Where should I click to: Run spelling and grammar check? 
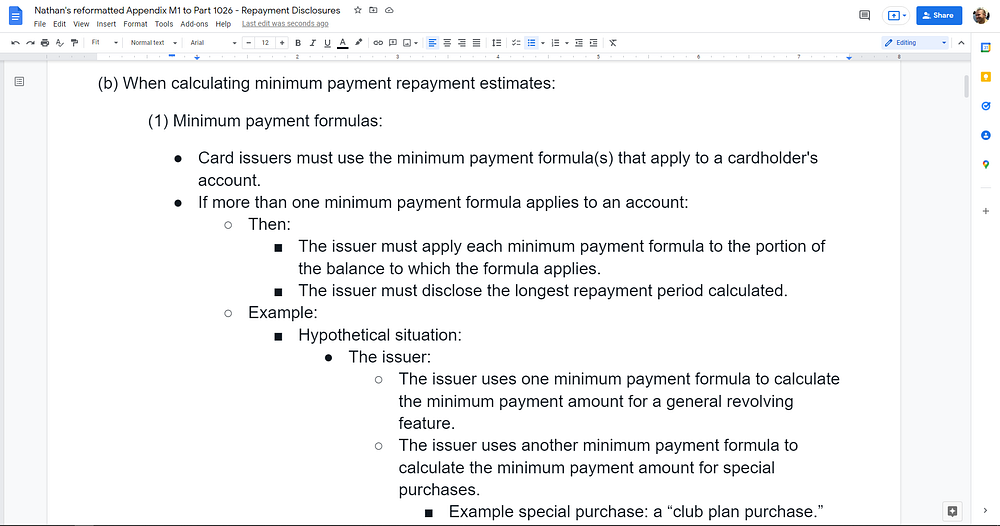pos(59,43)
